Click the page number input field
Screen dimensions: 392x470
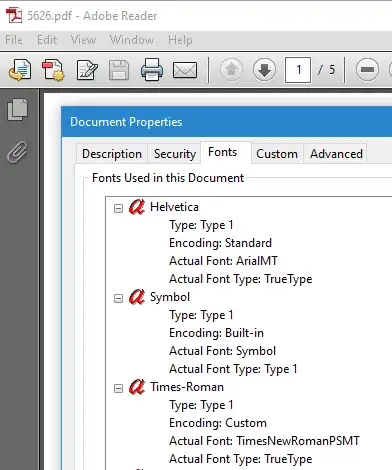pyautogui.click(x=298, y=70)
